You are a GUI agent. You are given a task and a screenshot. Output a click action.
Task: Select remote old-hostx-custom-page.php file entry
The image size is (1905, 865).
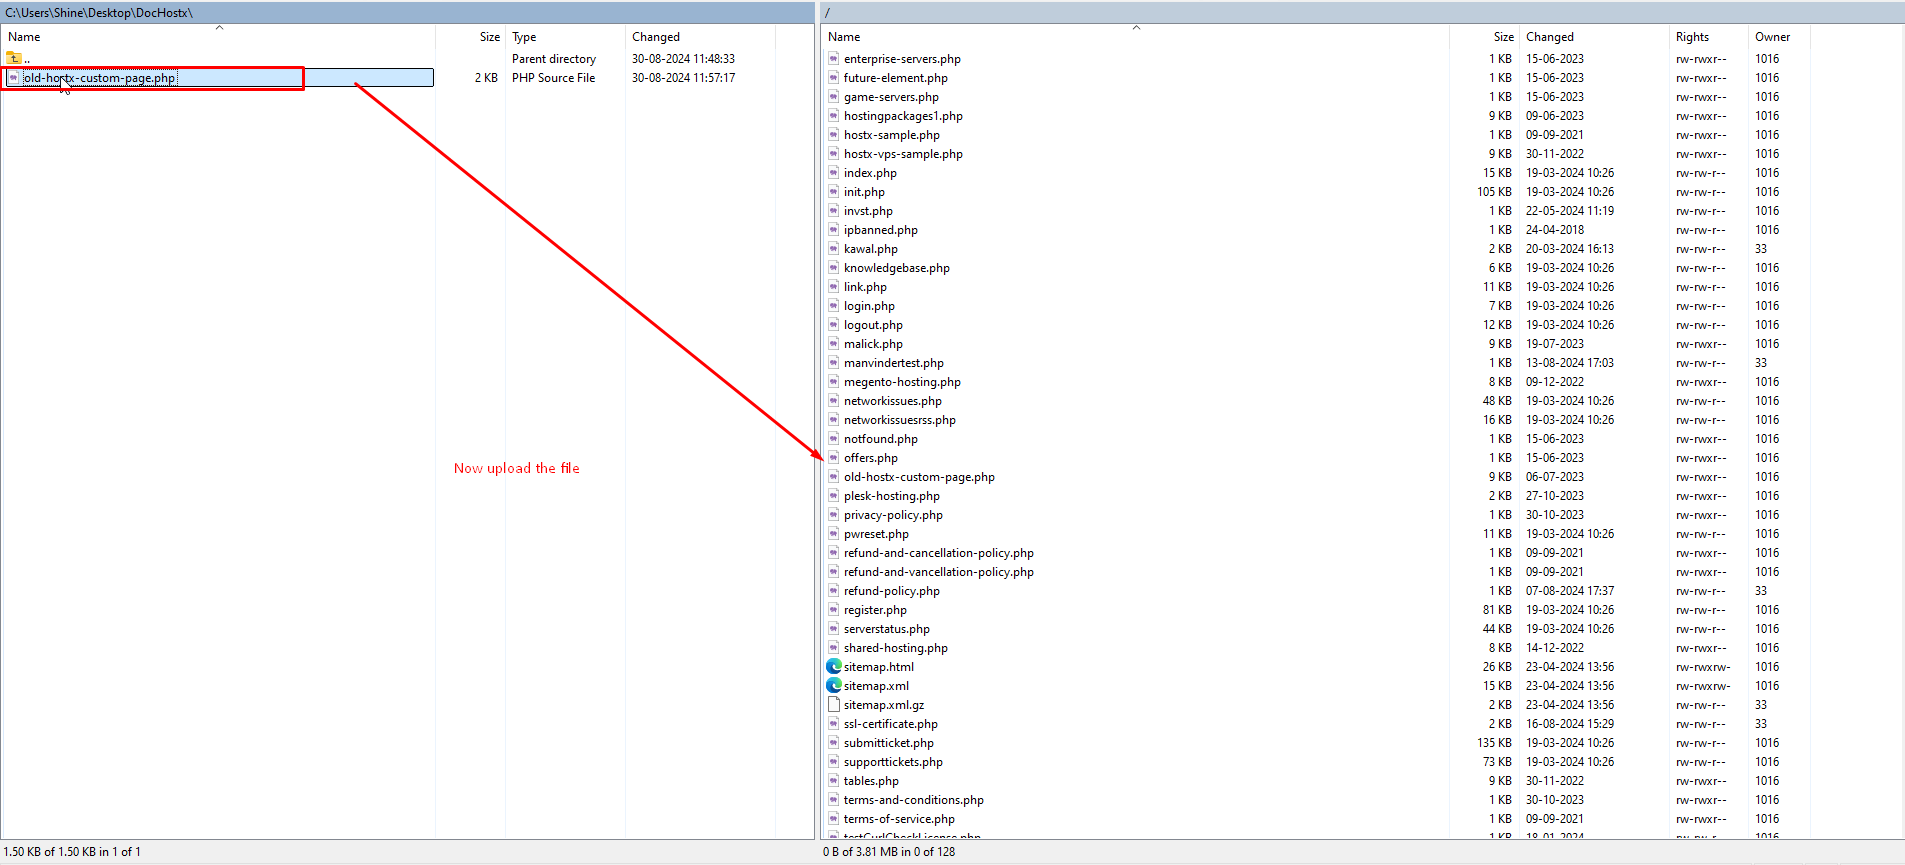click(918, 477)
